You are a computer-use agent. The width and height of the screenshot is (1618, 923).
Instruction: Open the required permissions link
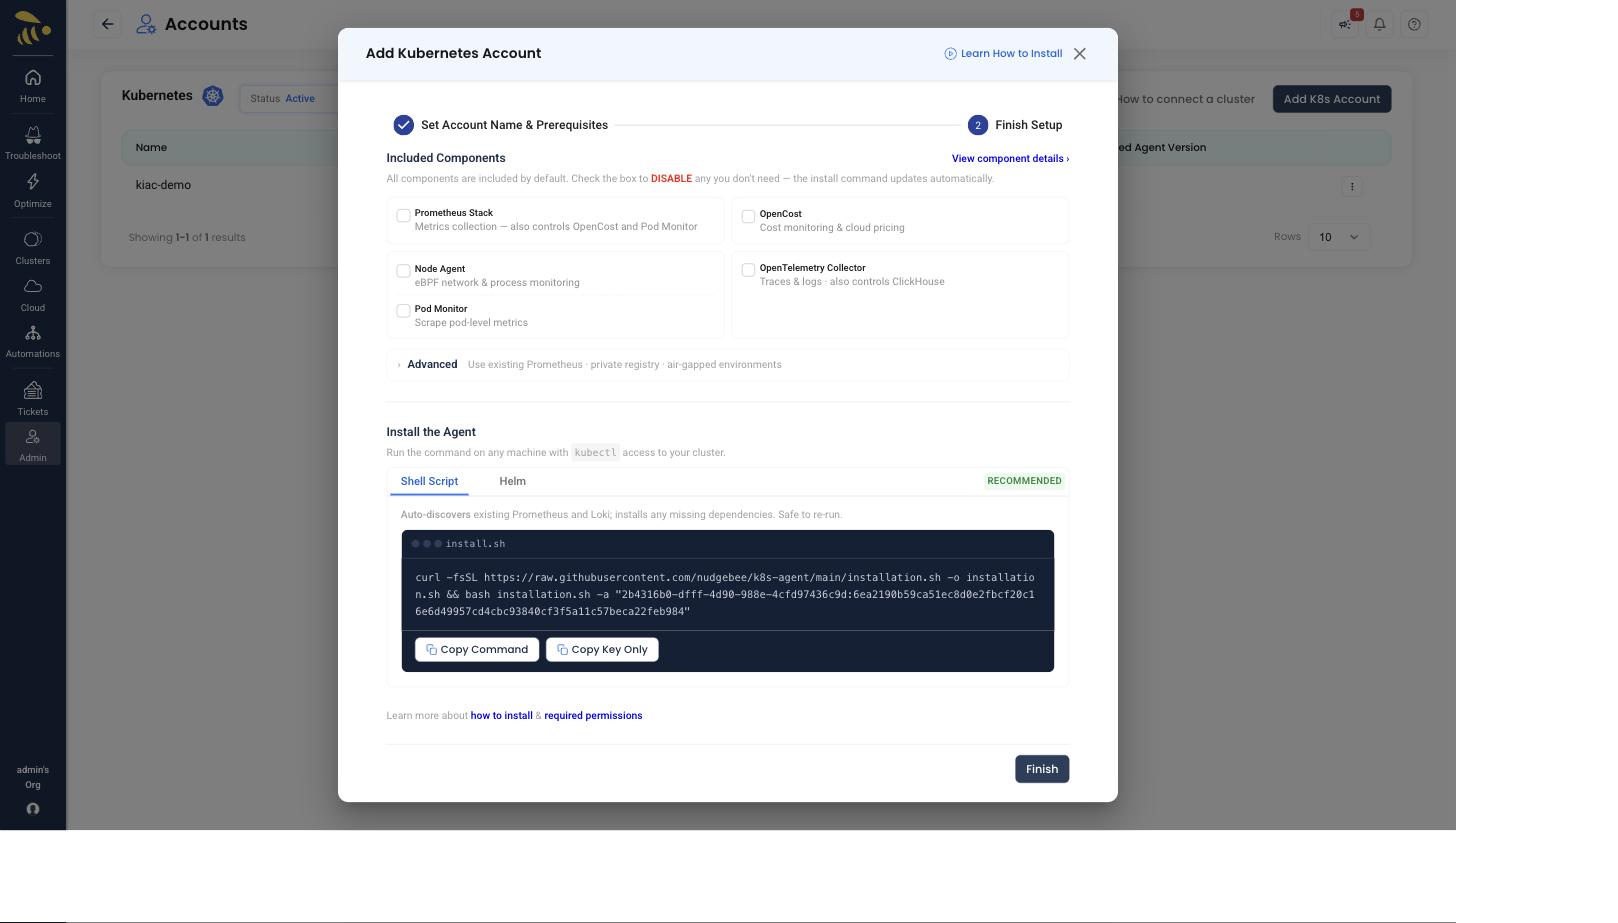click(x=593, y=716)
